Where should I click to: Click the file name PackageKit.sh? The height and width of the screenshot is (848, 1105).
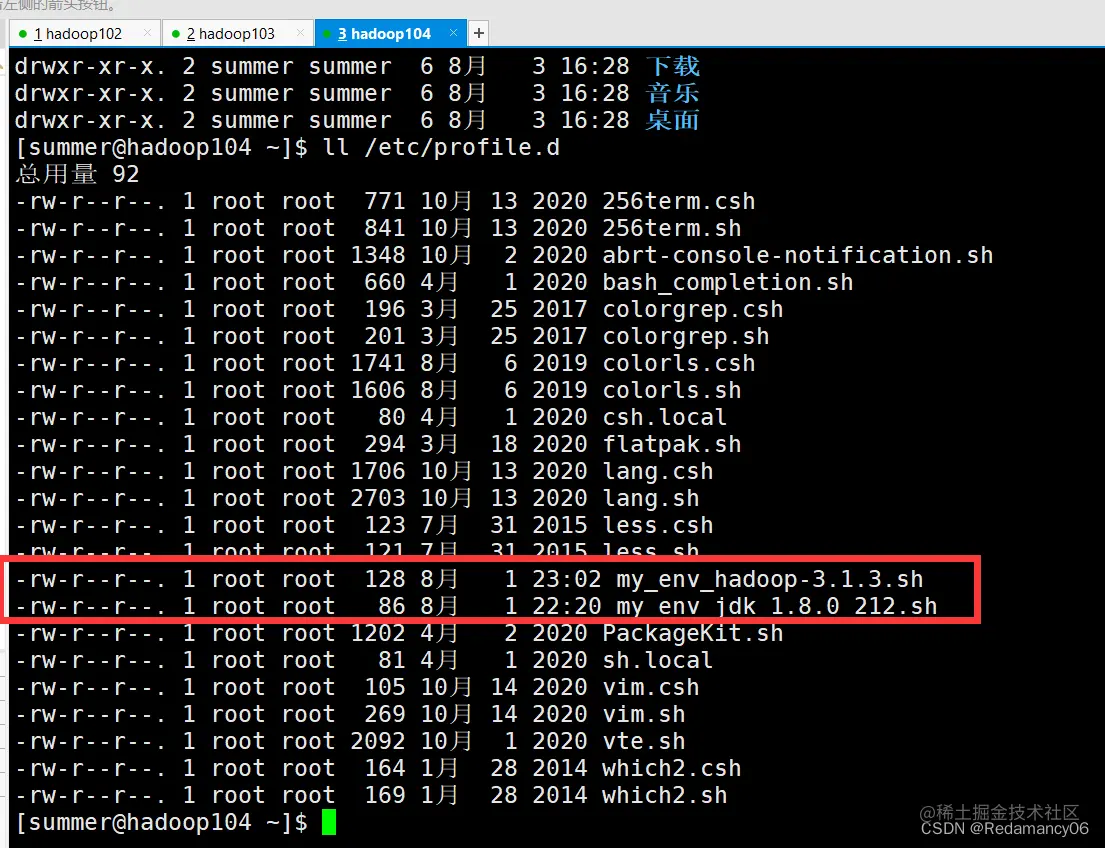point(693,633)
